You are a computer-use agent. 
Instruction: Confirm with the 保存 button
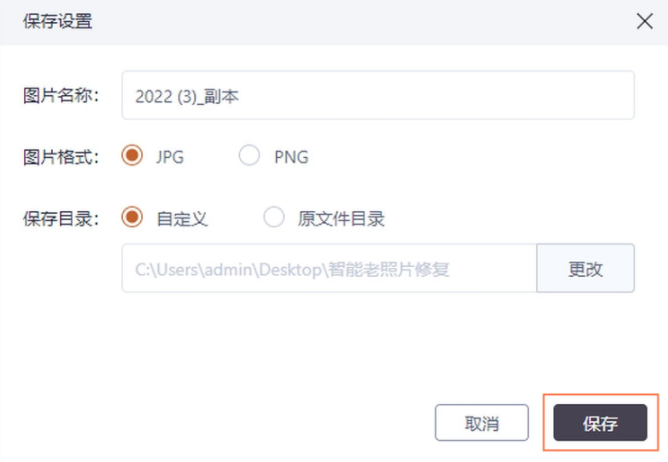tap(600, 423)
